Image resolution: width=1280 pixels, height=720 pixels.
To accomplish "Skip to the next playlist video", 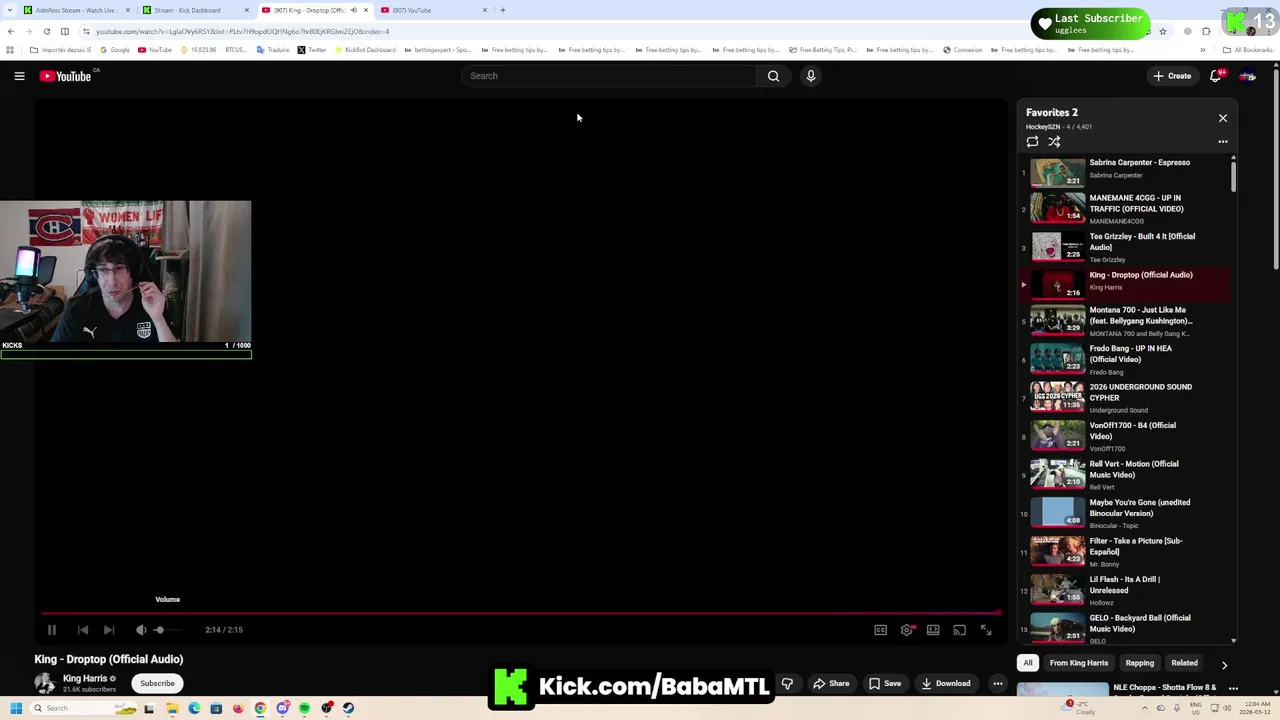I will click(109, 630).
